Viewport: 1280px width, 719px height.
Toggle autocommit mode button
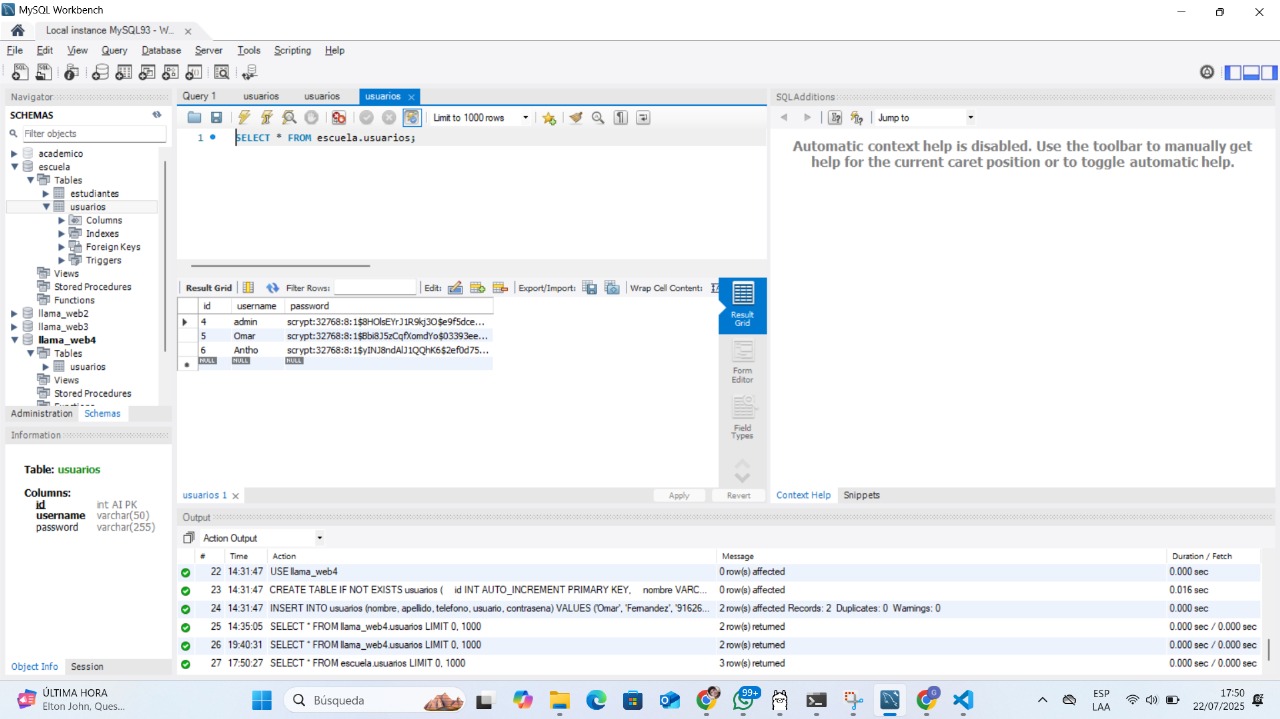point(411,118)
